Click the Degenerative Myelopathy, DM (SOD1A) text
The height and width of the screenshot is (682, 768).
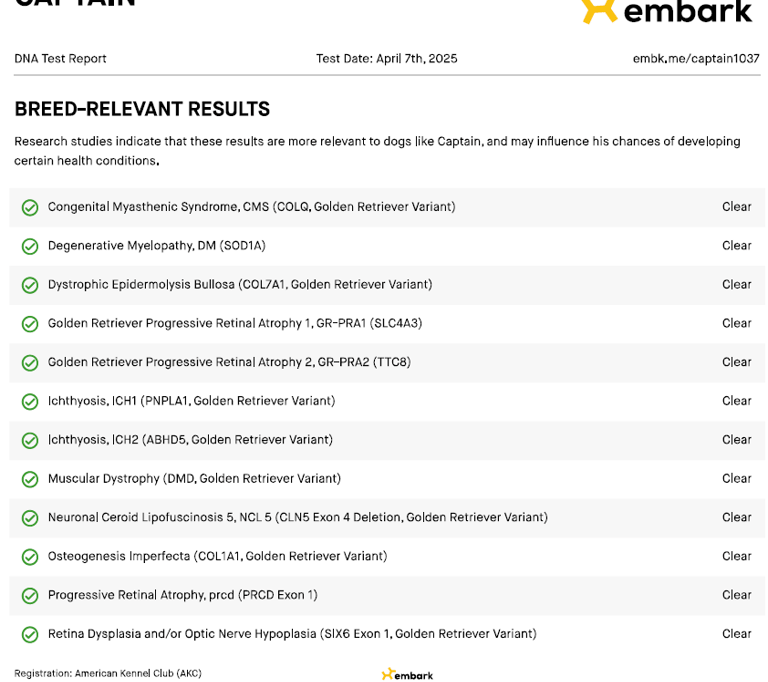pyautogui.click(x=156, y=246)
